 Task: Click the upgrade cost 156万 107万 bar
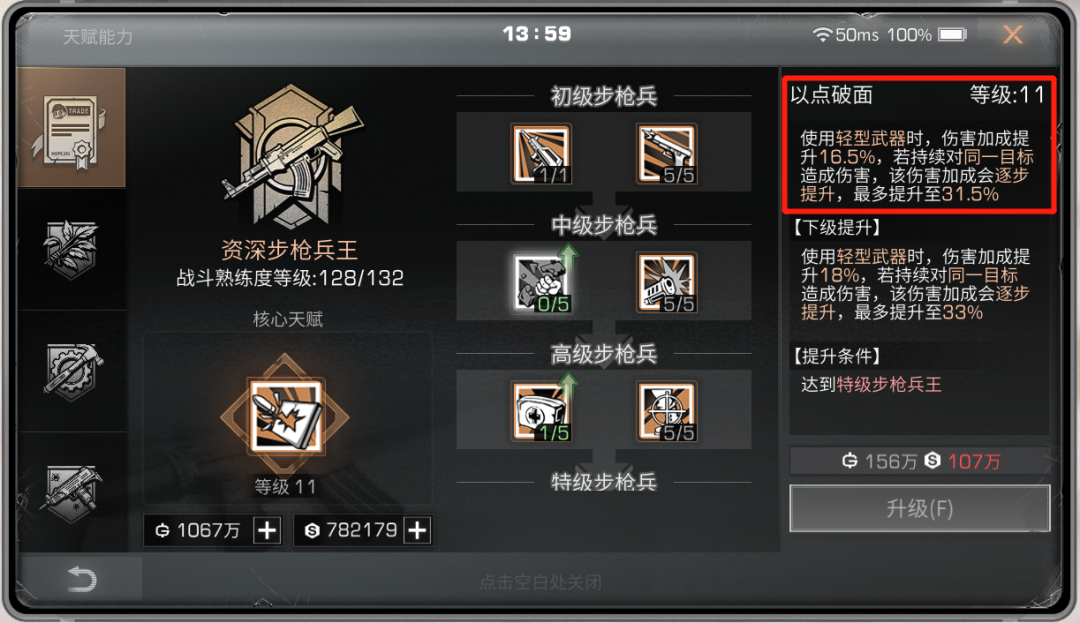pyautogui.click(x=920, y=461)
